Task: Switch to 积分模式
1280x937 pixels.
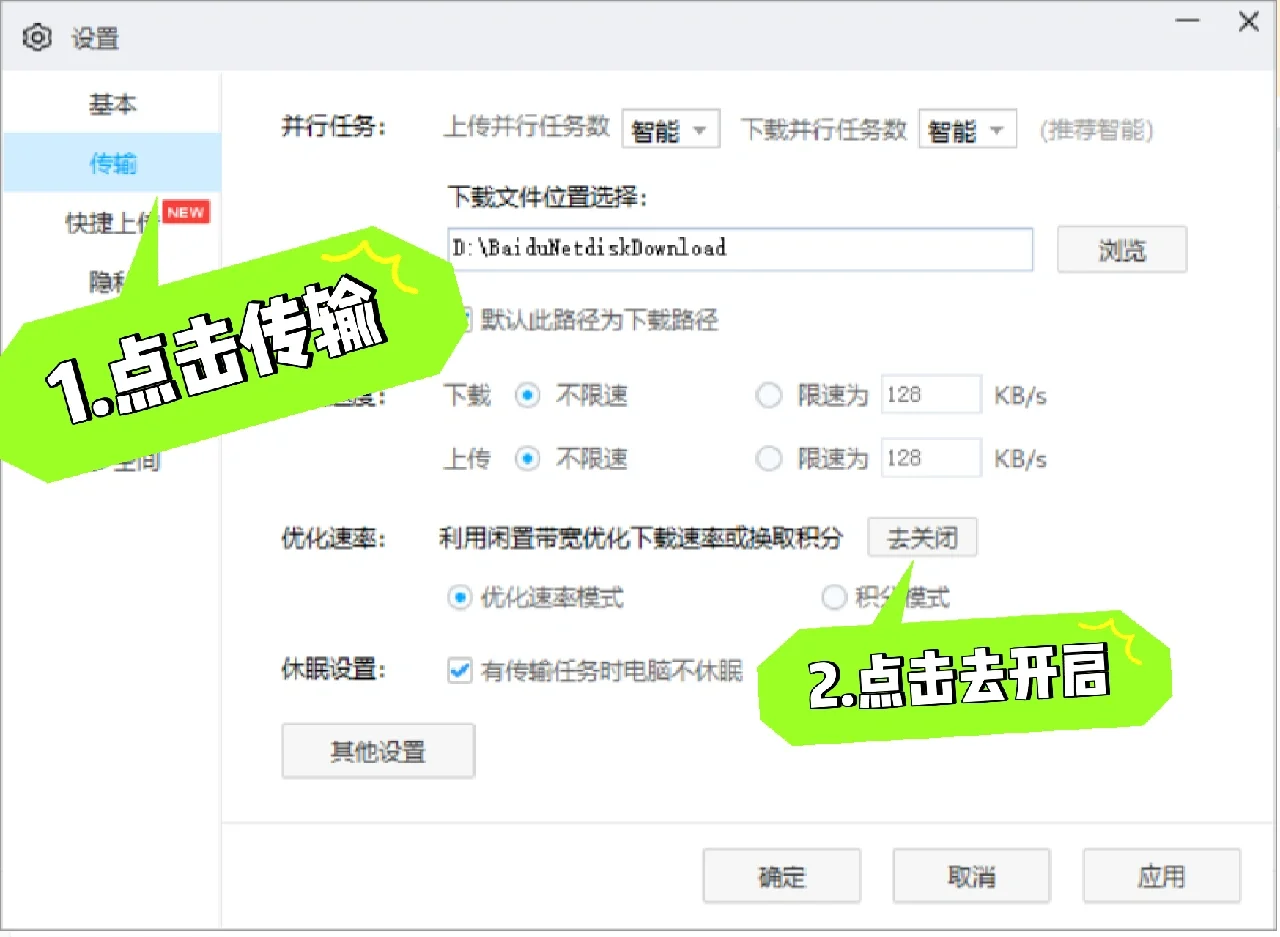Action: click(x=835, y=597)
